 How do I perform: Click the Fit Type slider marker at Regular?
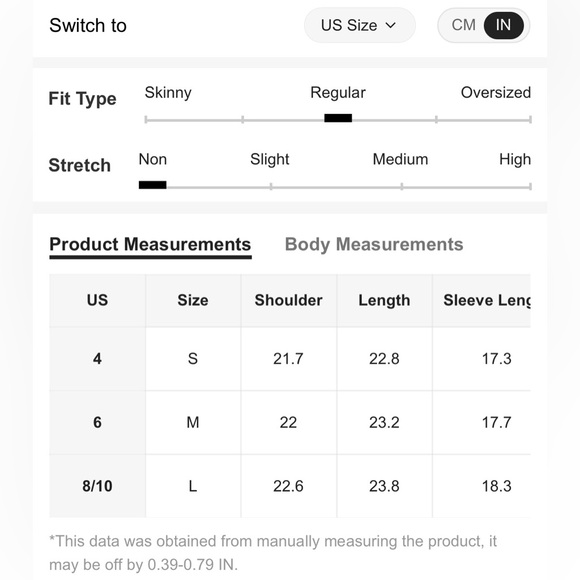[x=338, y=118]
